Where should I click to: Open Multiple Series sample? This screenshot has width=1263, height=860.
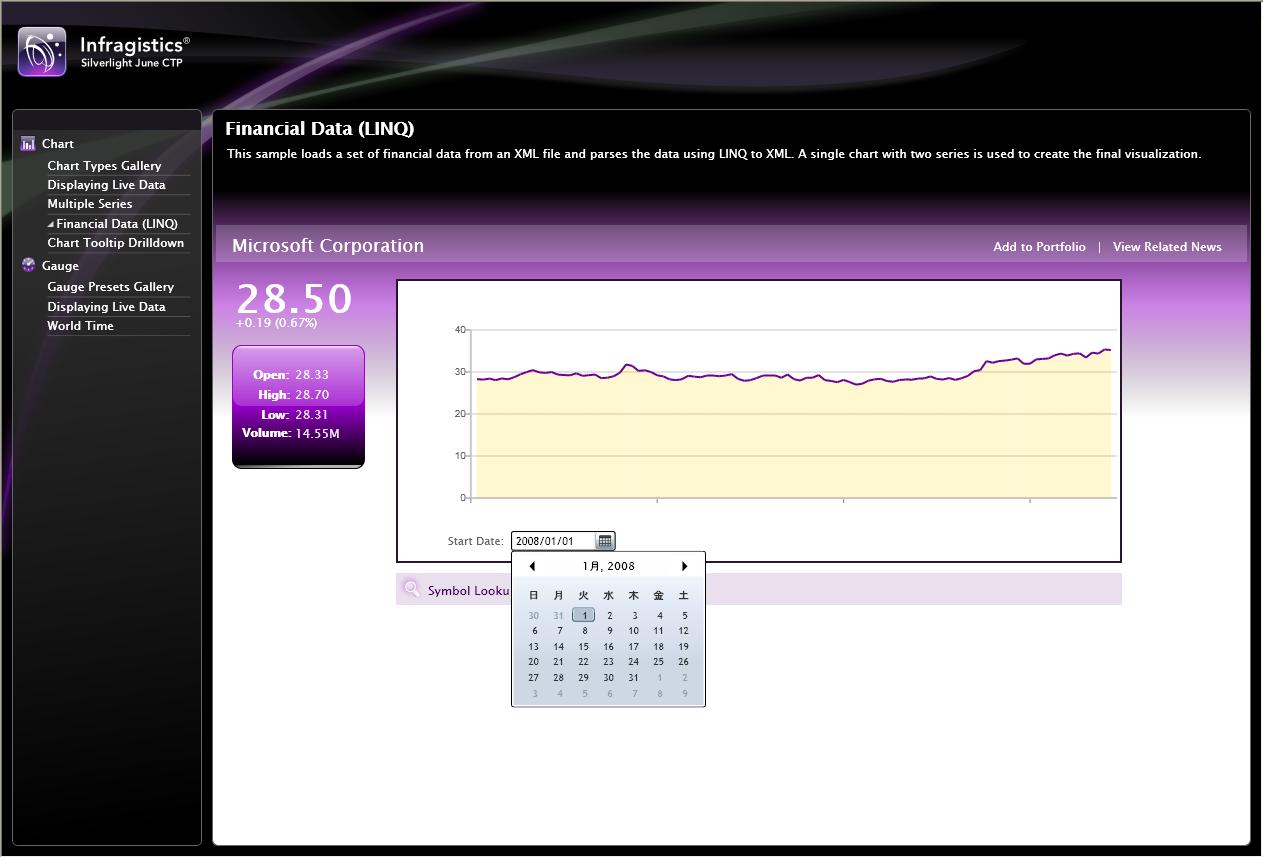(90, 204)
